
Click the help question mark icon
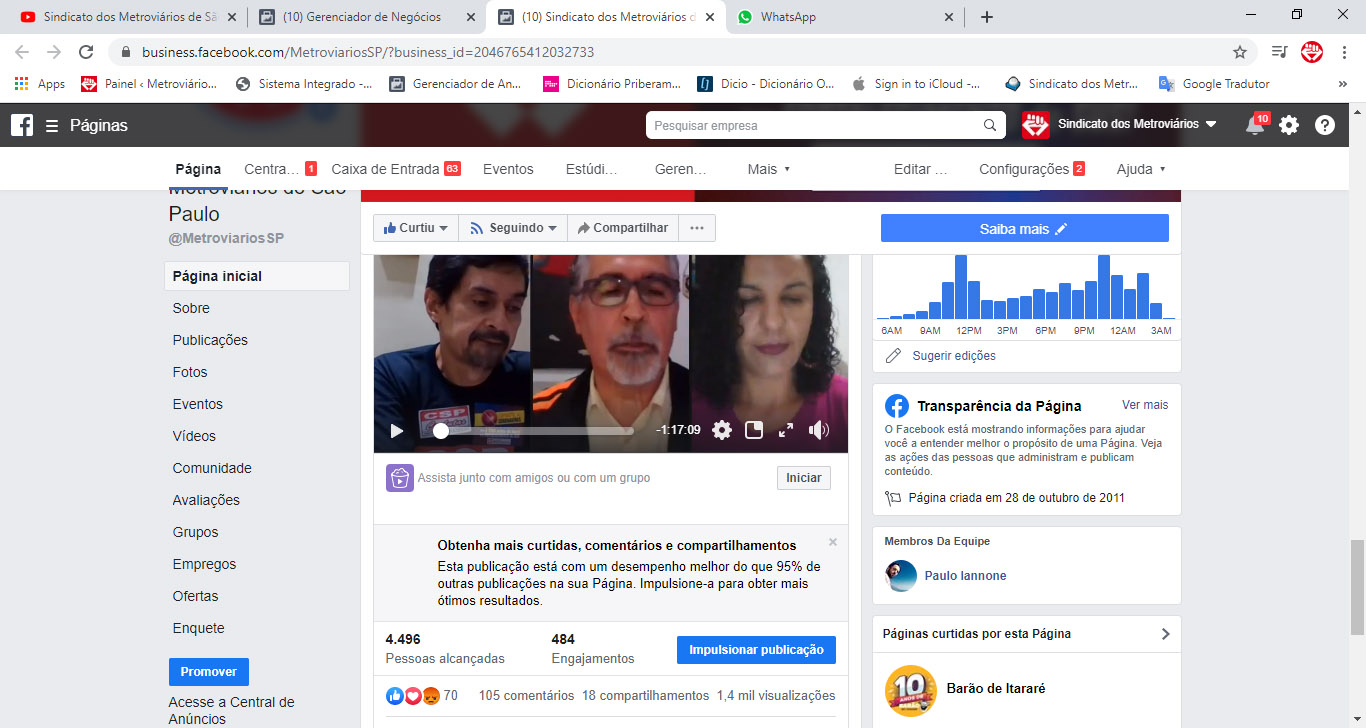[1325, 125]
